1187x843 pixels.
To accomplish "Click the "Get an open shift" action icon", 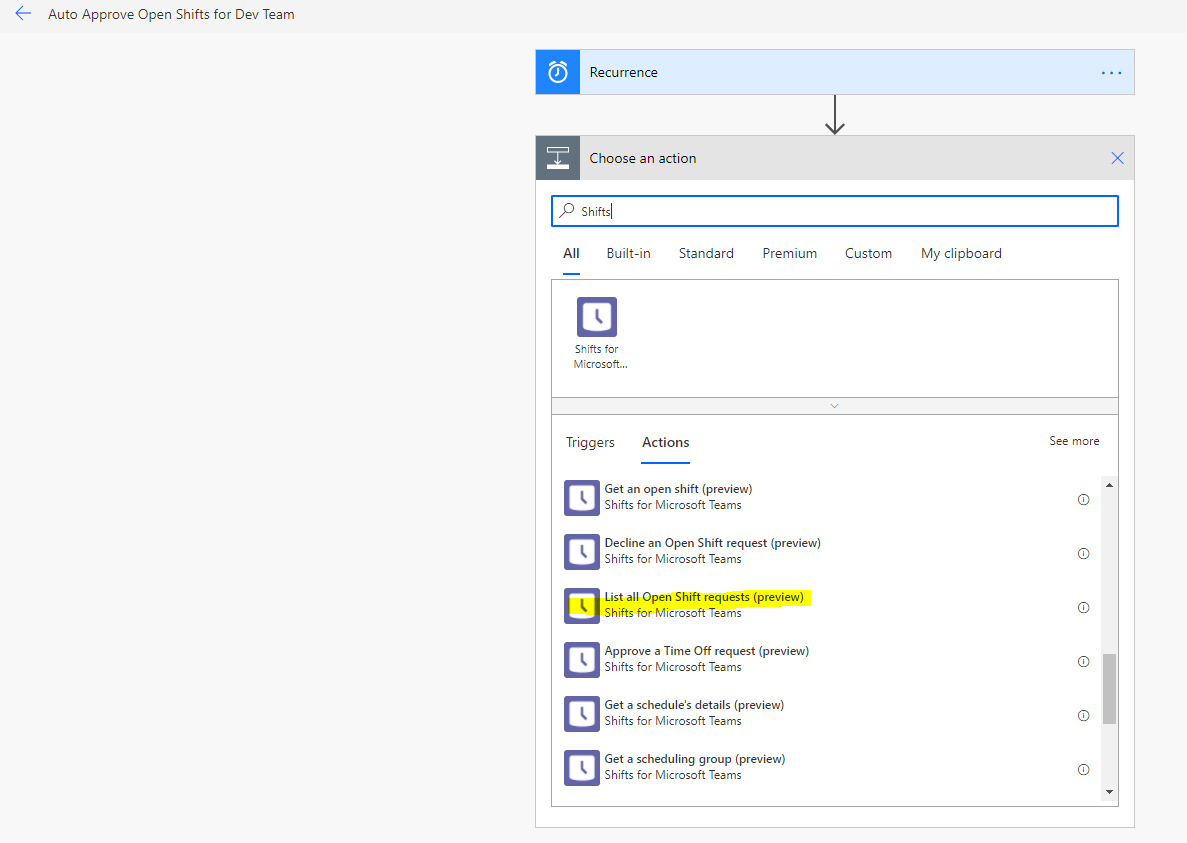I will pyautogui.click(x=581, y=498).
